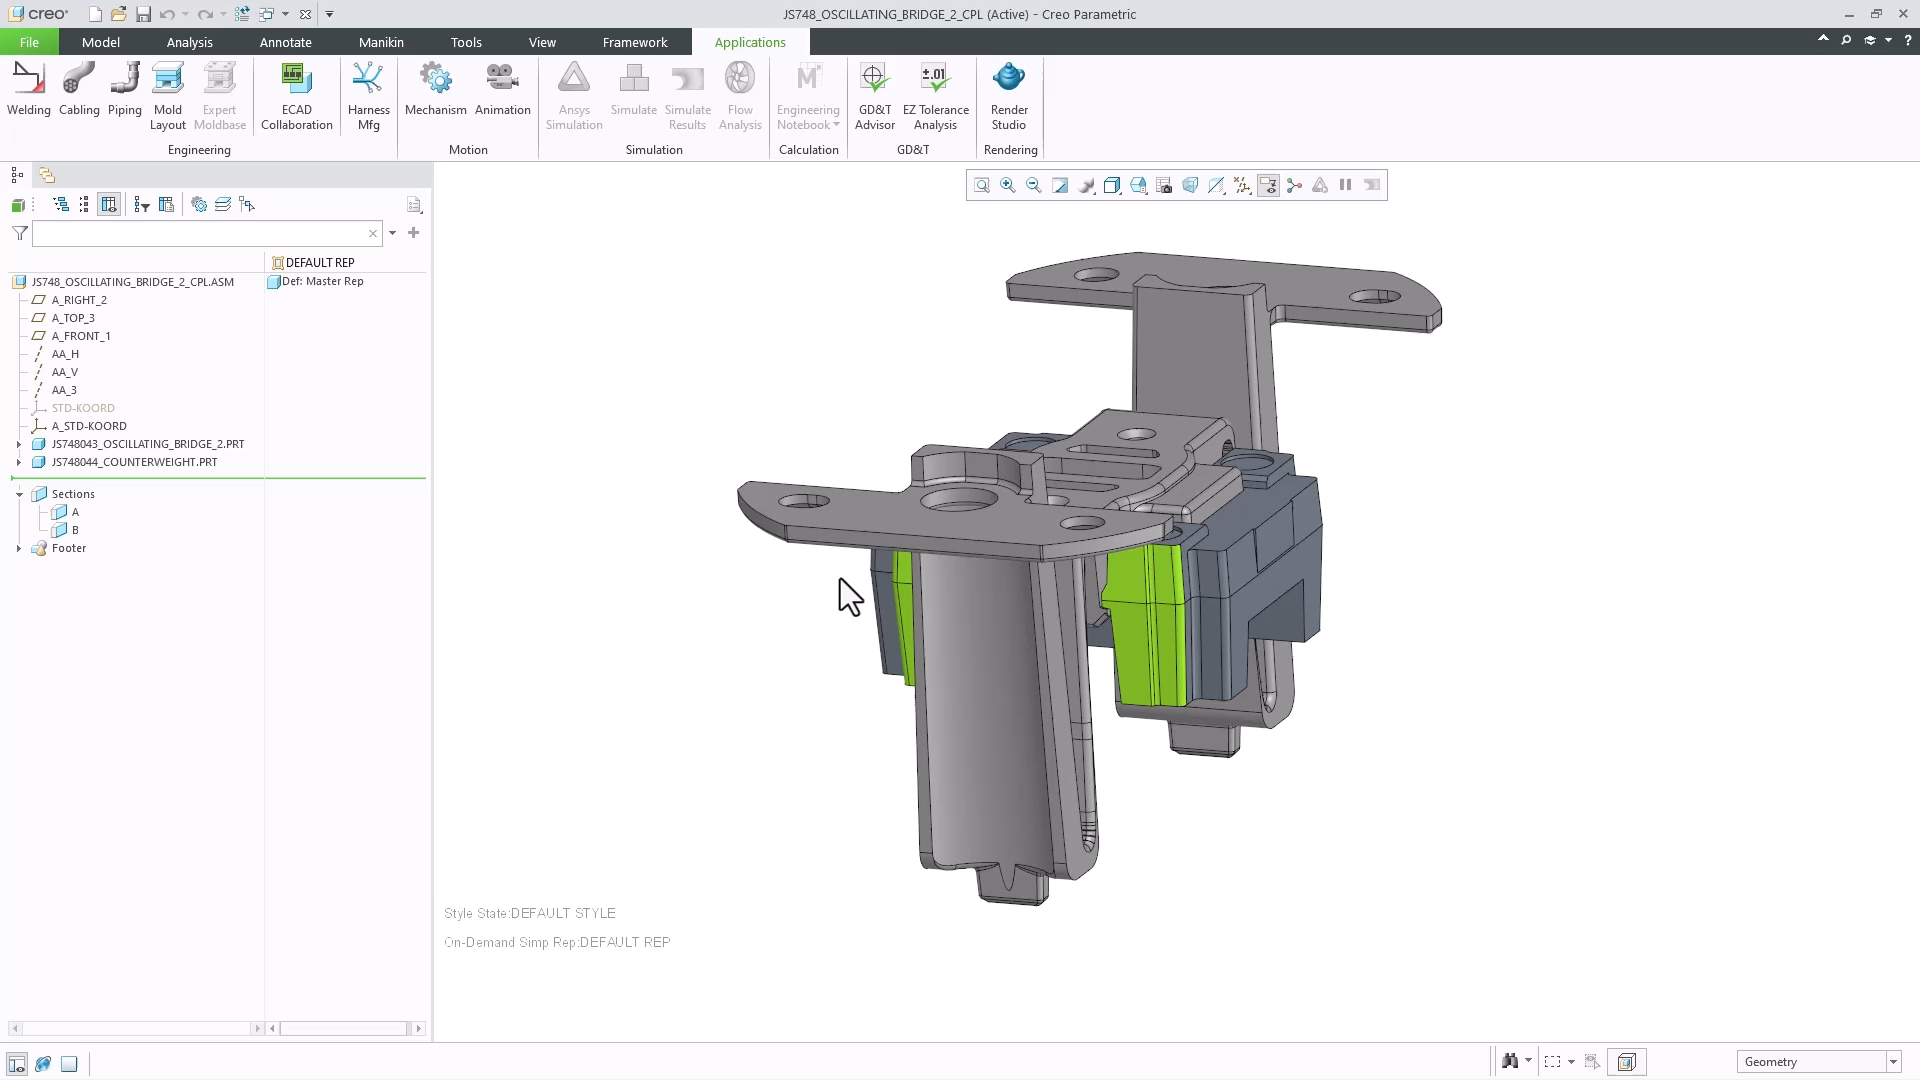Toggle the tree columns display with eye icon

click(108, 205)
